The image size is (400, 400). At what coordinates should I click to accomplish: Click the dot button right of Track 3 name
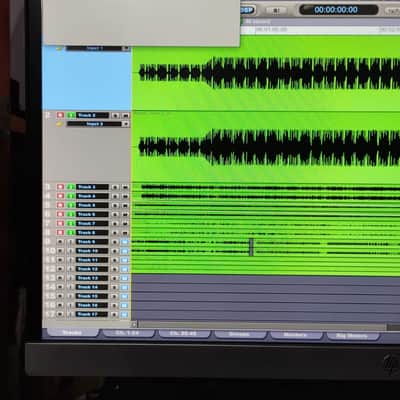pyautogui.click(x=115, y=187)
